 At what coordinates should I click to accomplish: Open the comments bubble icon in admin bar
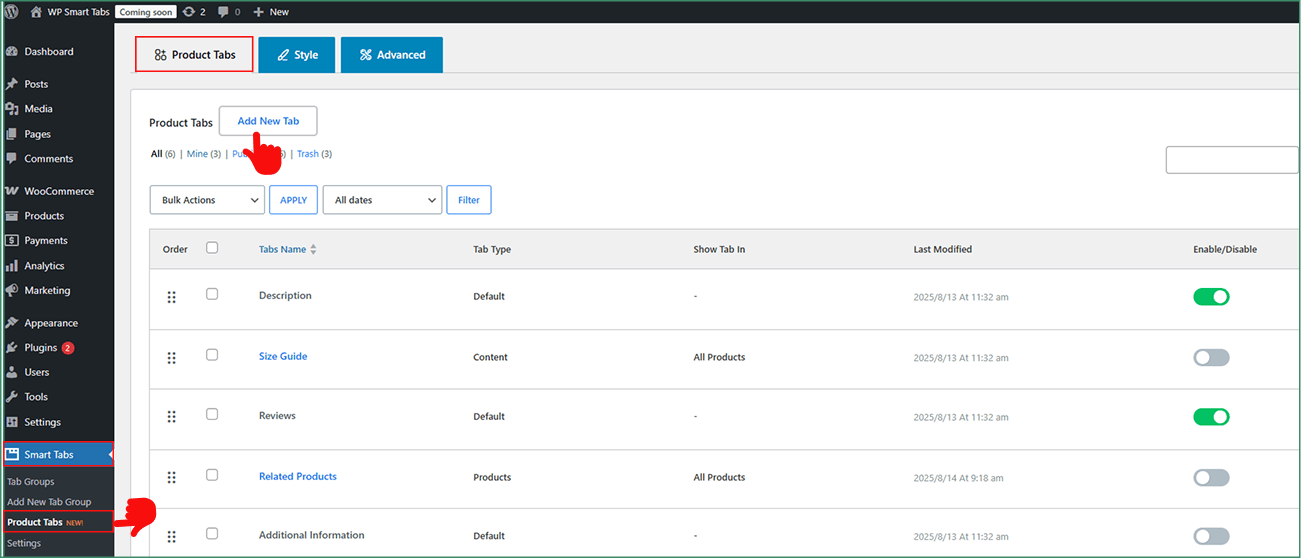[x=223, y=12]
